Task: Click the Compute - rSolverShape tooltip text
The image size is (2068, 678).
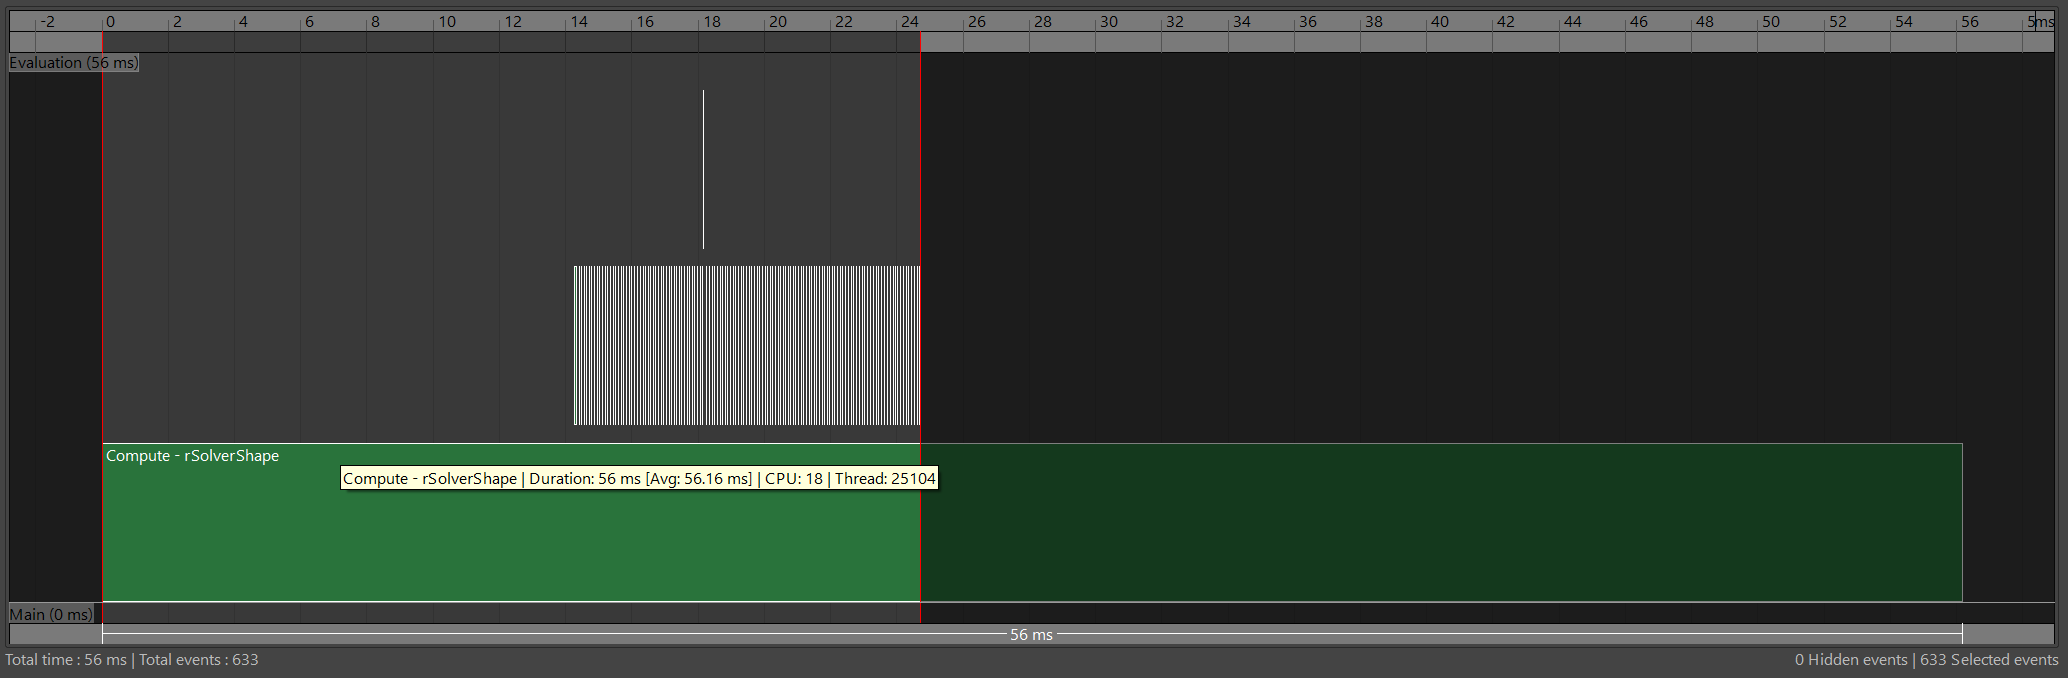Action: click(x=639, y=479)
